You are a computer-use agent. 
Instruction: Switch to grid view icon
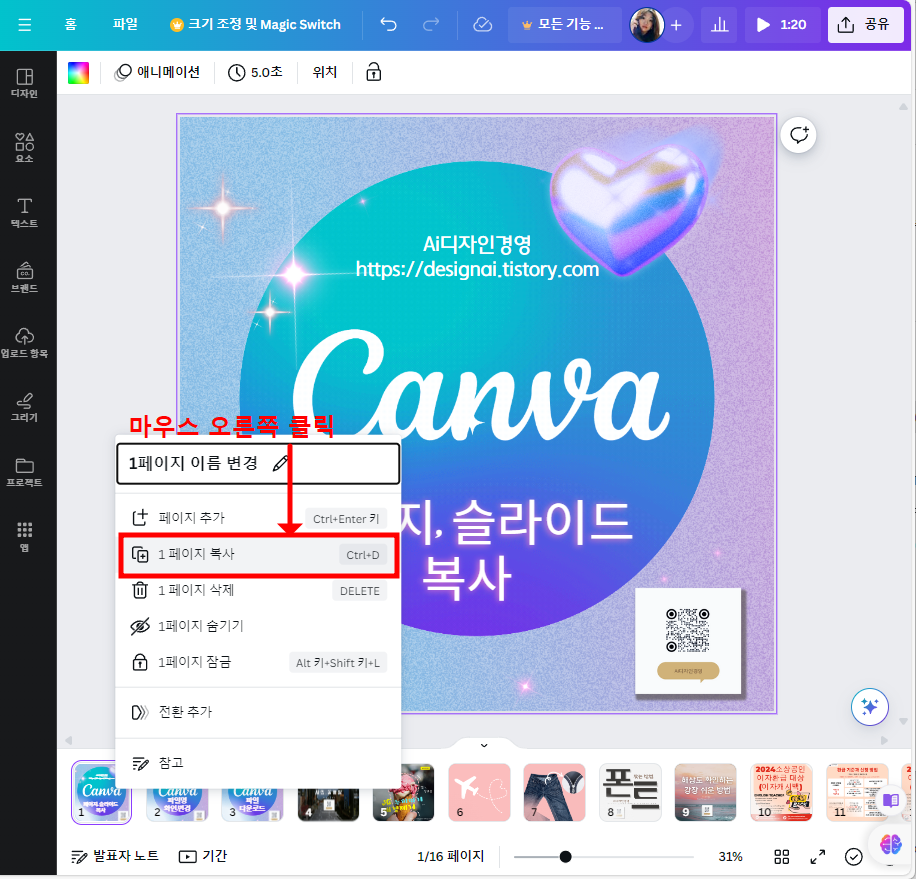click(781, 857)
